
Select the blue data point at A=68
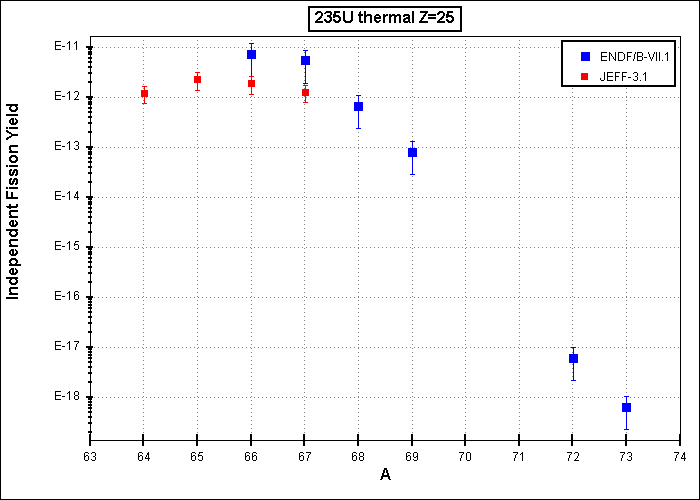tap(358, 106)
